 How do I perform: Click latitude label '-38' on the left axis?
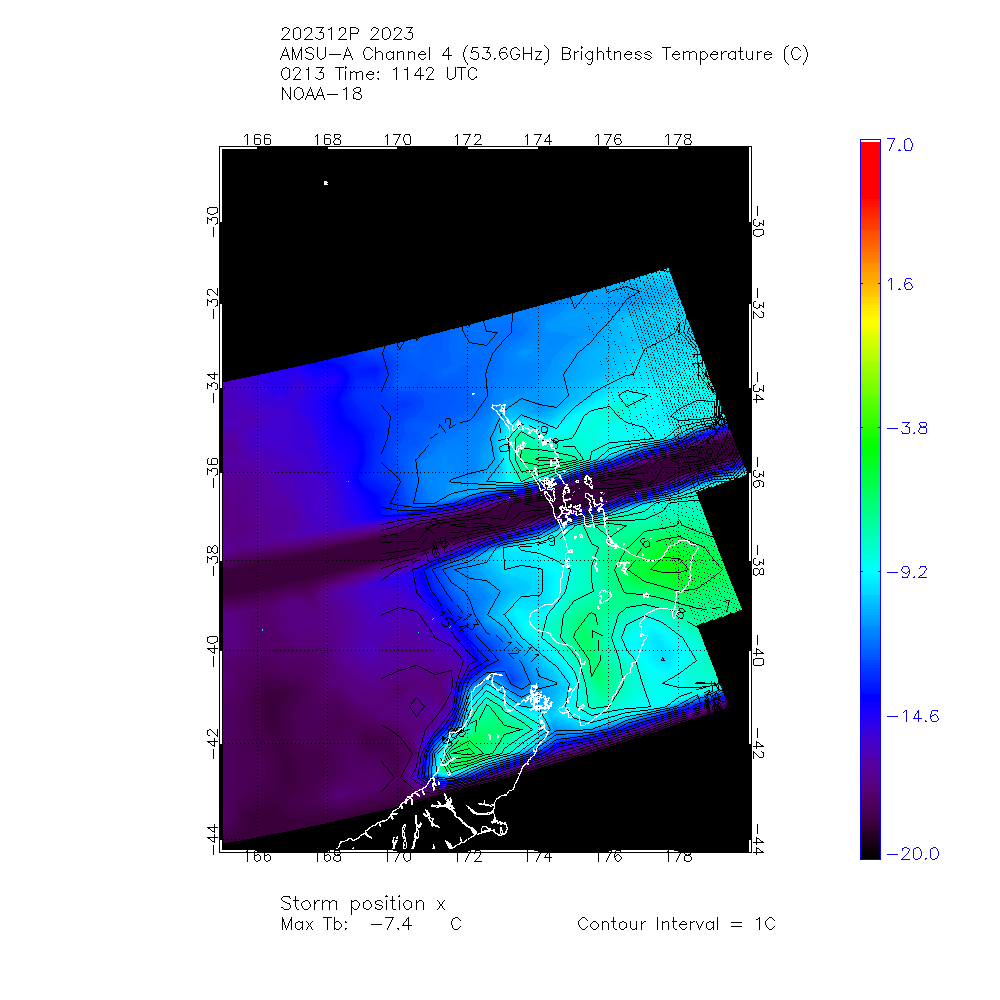click(x=212, y=561)
